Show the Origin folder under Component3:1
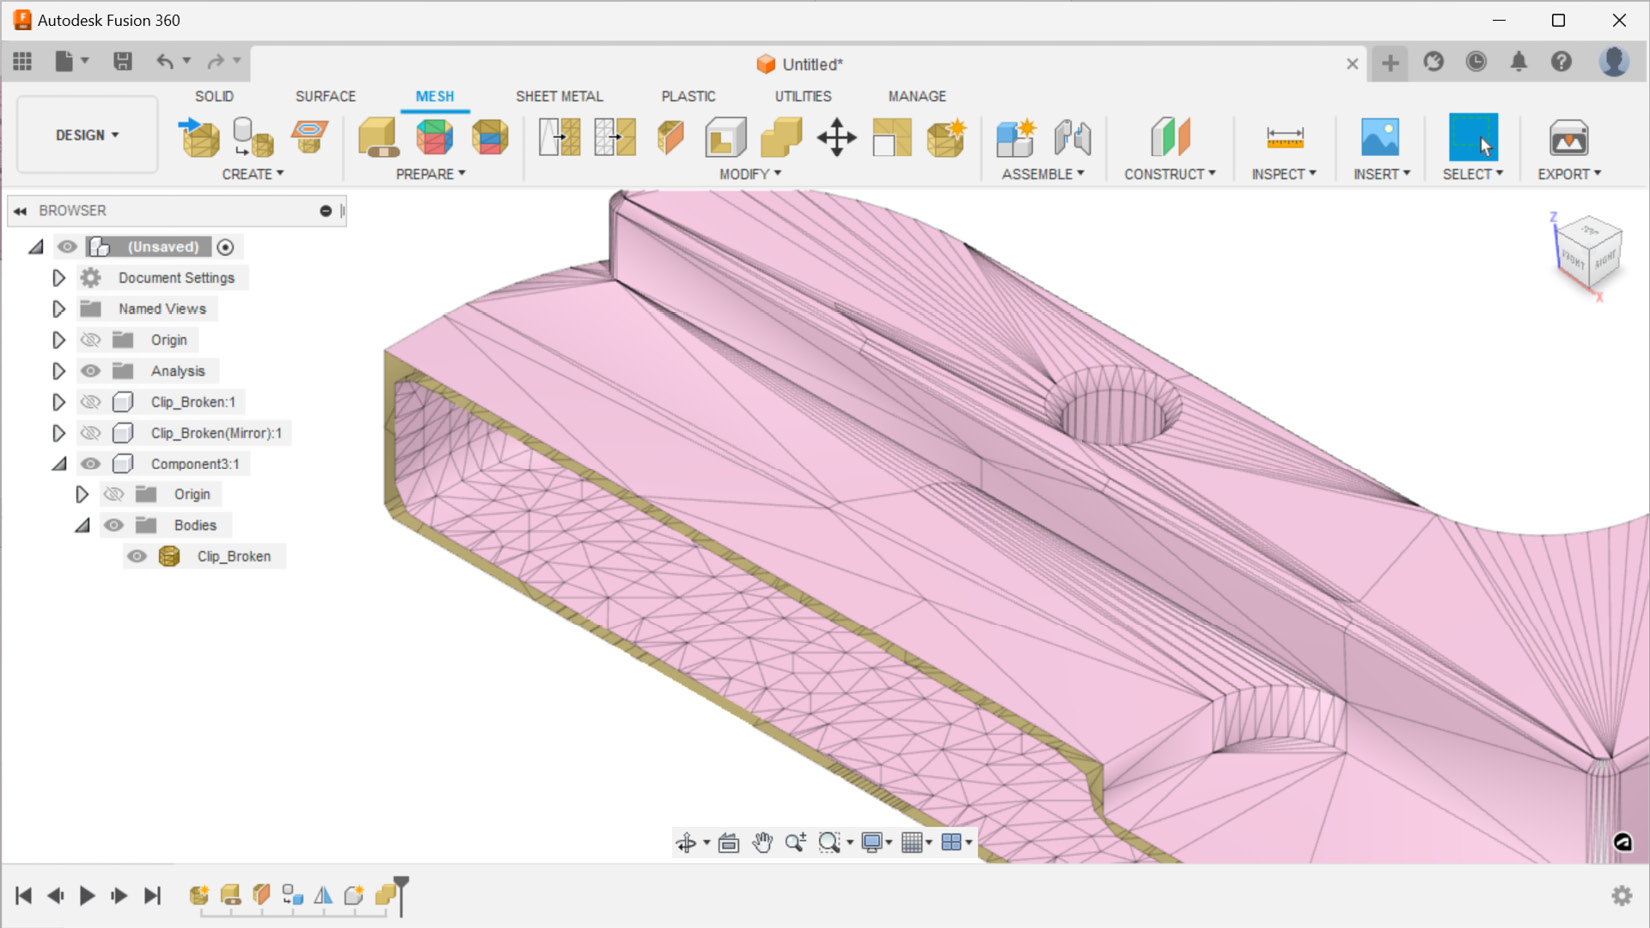This screenshot has height=928, width=1650. 114,494
